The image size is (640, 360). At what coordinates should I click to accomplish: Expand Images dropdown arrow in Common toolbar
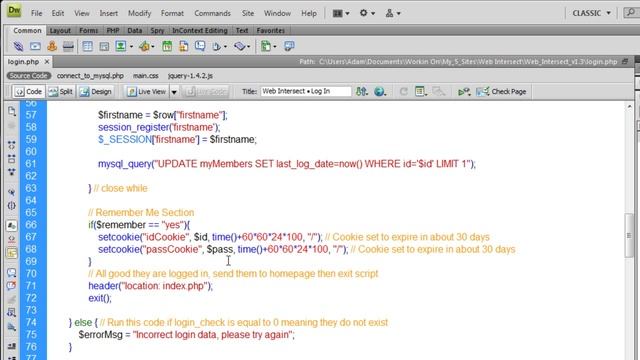tap(131, 47)
